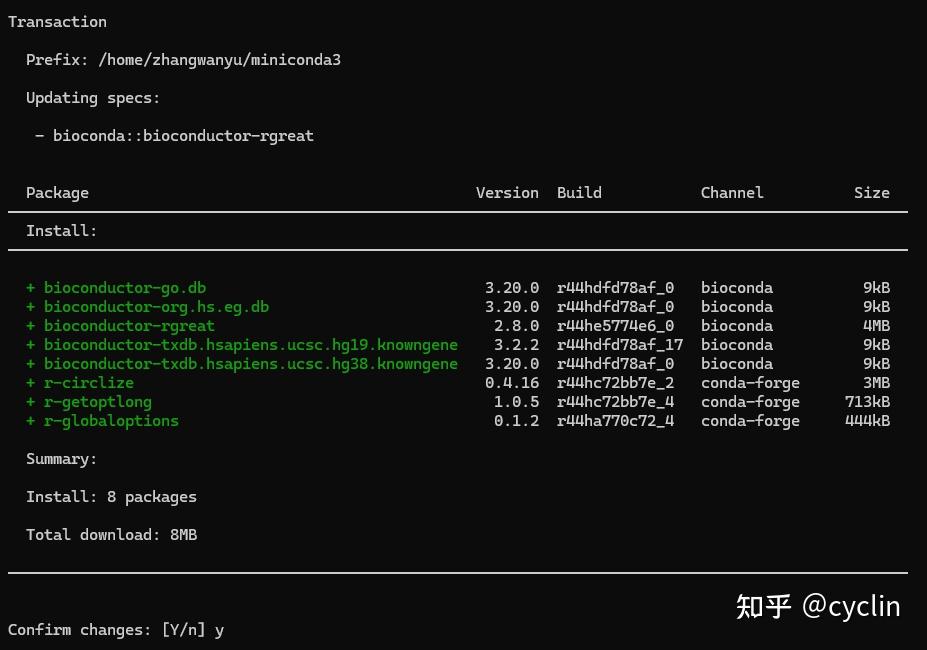
Task: Click the Size column header
Action: tap(871, 192)
